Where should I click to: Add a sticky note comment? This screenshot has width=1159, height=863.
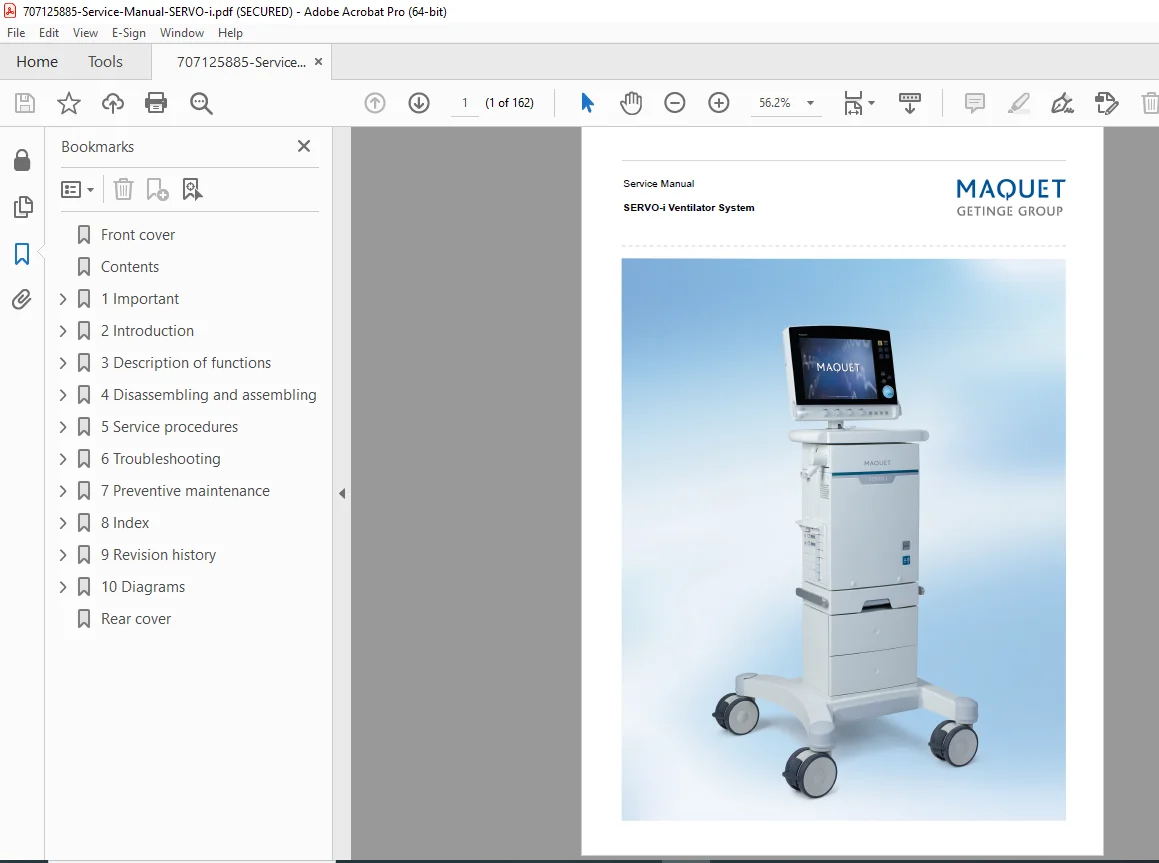pyautogui.click(x=975, y=103)
